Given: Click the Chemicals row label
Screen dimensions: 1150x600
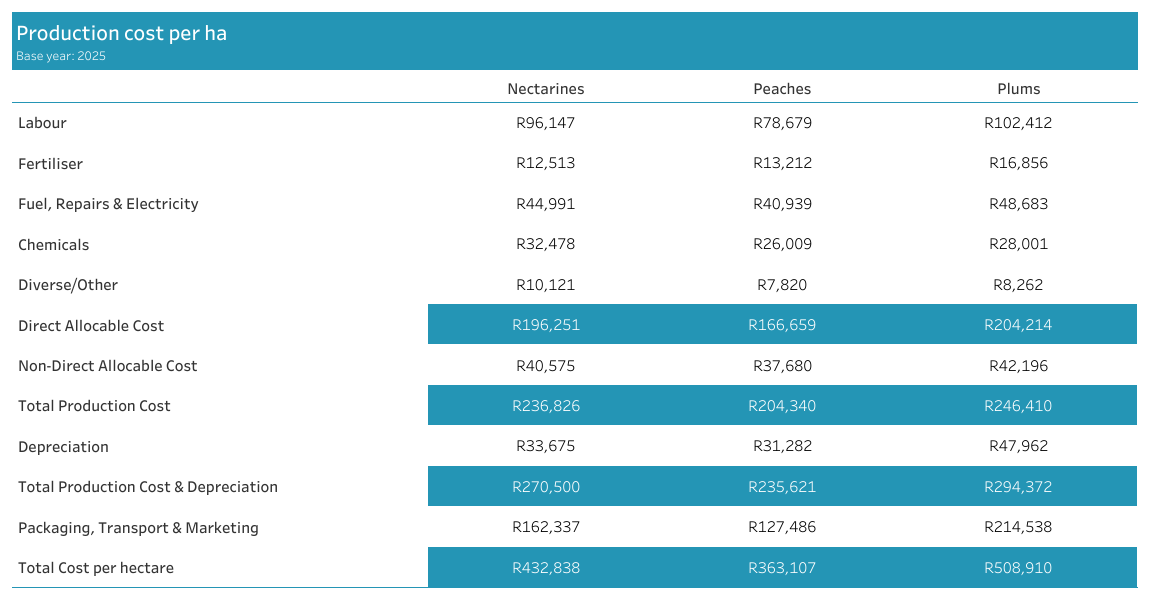Looking at the screenshot, I should click(53, 245).
